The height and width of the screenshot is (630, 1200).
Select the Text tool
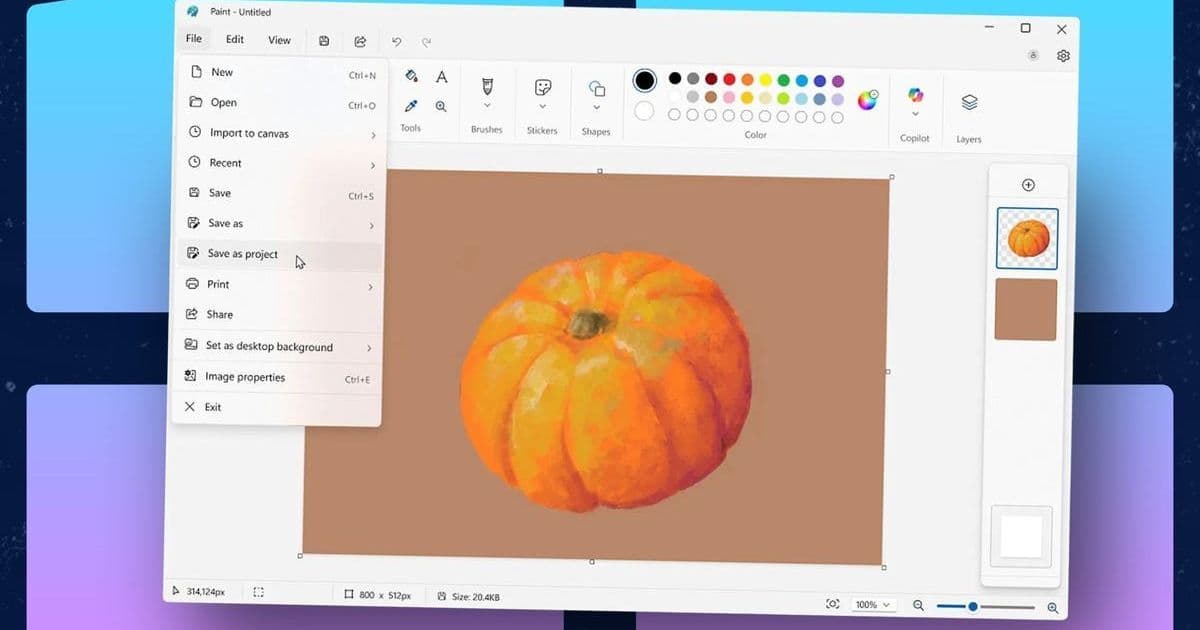point(441,76)
